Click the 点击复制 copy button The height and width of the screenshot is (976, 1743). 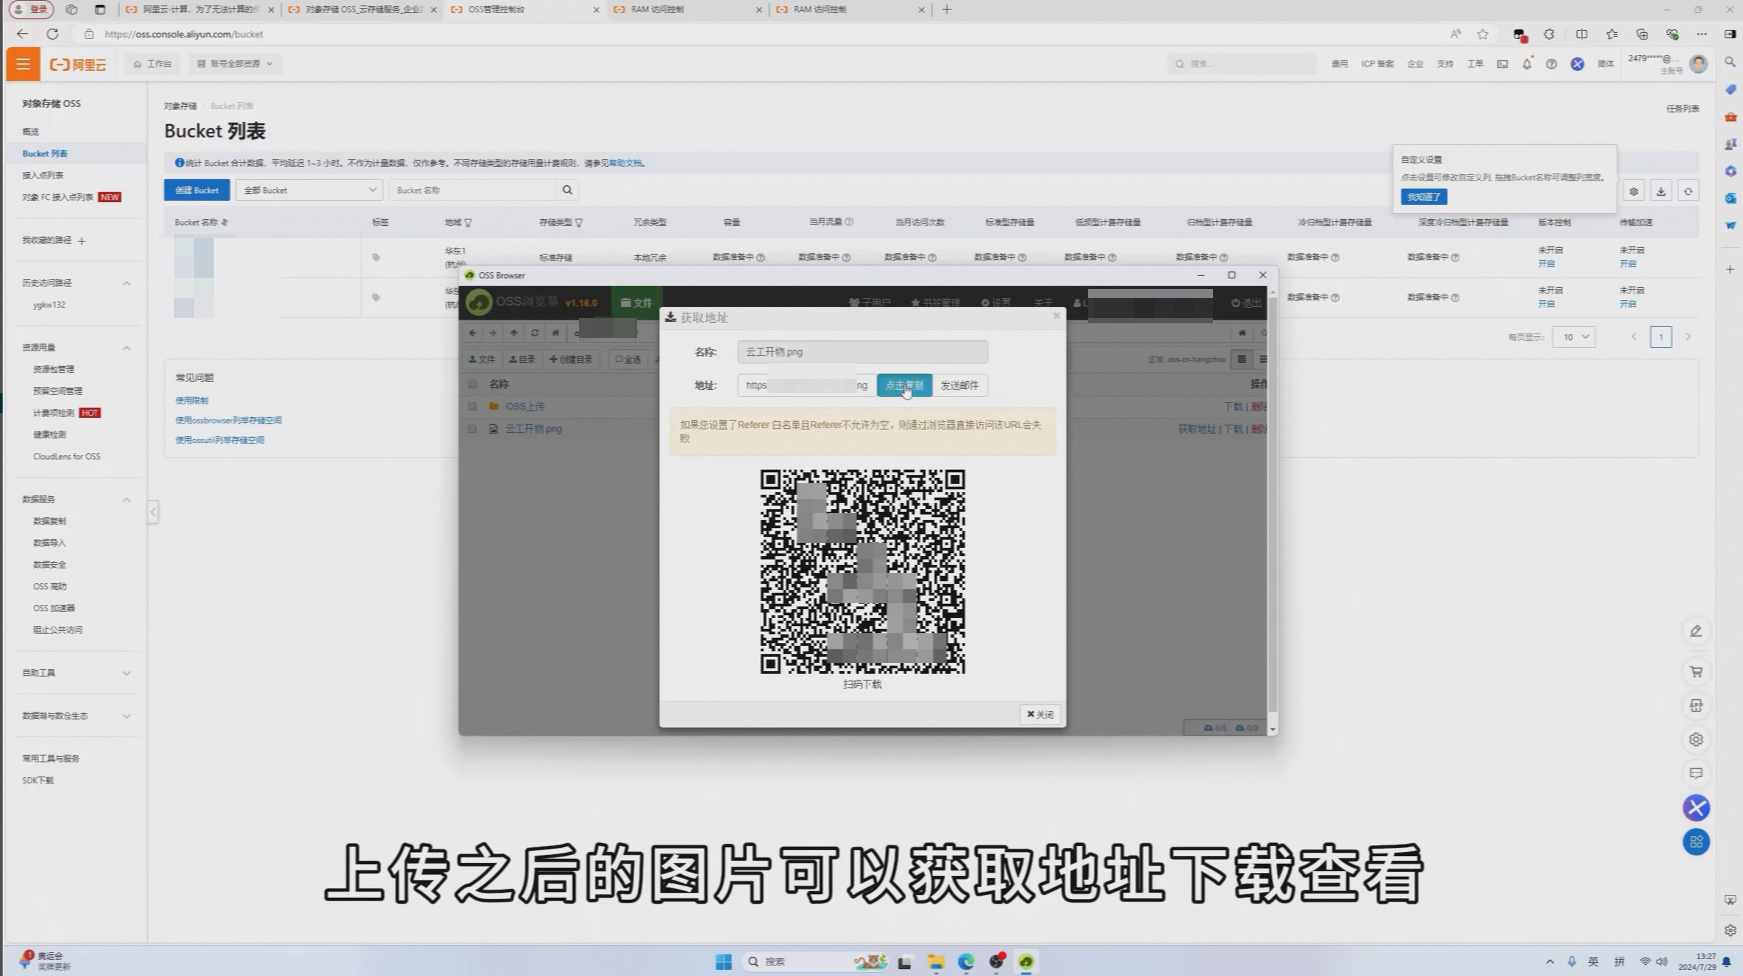(904, 385)
